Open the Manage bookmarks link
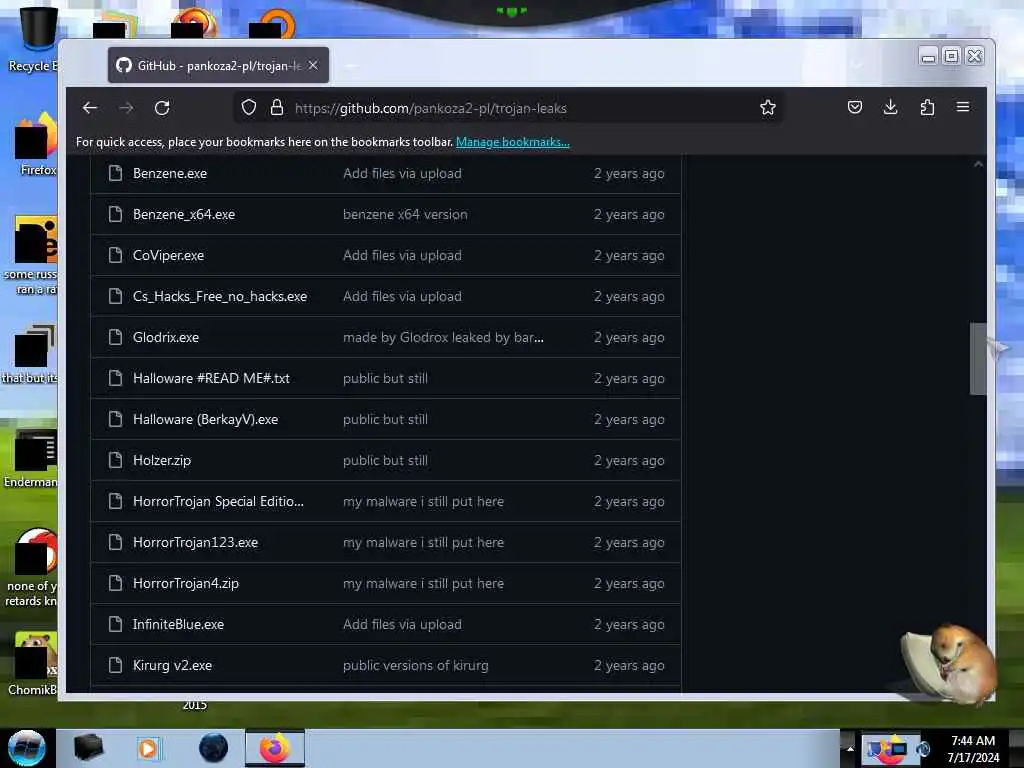Screen dimensions: 1024x768 (x=513, y=142)
